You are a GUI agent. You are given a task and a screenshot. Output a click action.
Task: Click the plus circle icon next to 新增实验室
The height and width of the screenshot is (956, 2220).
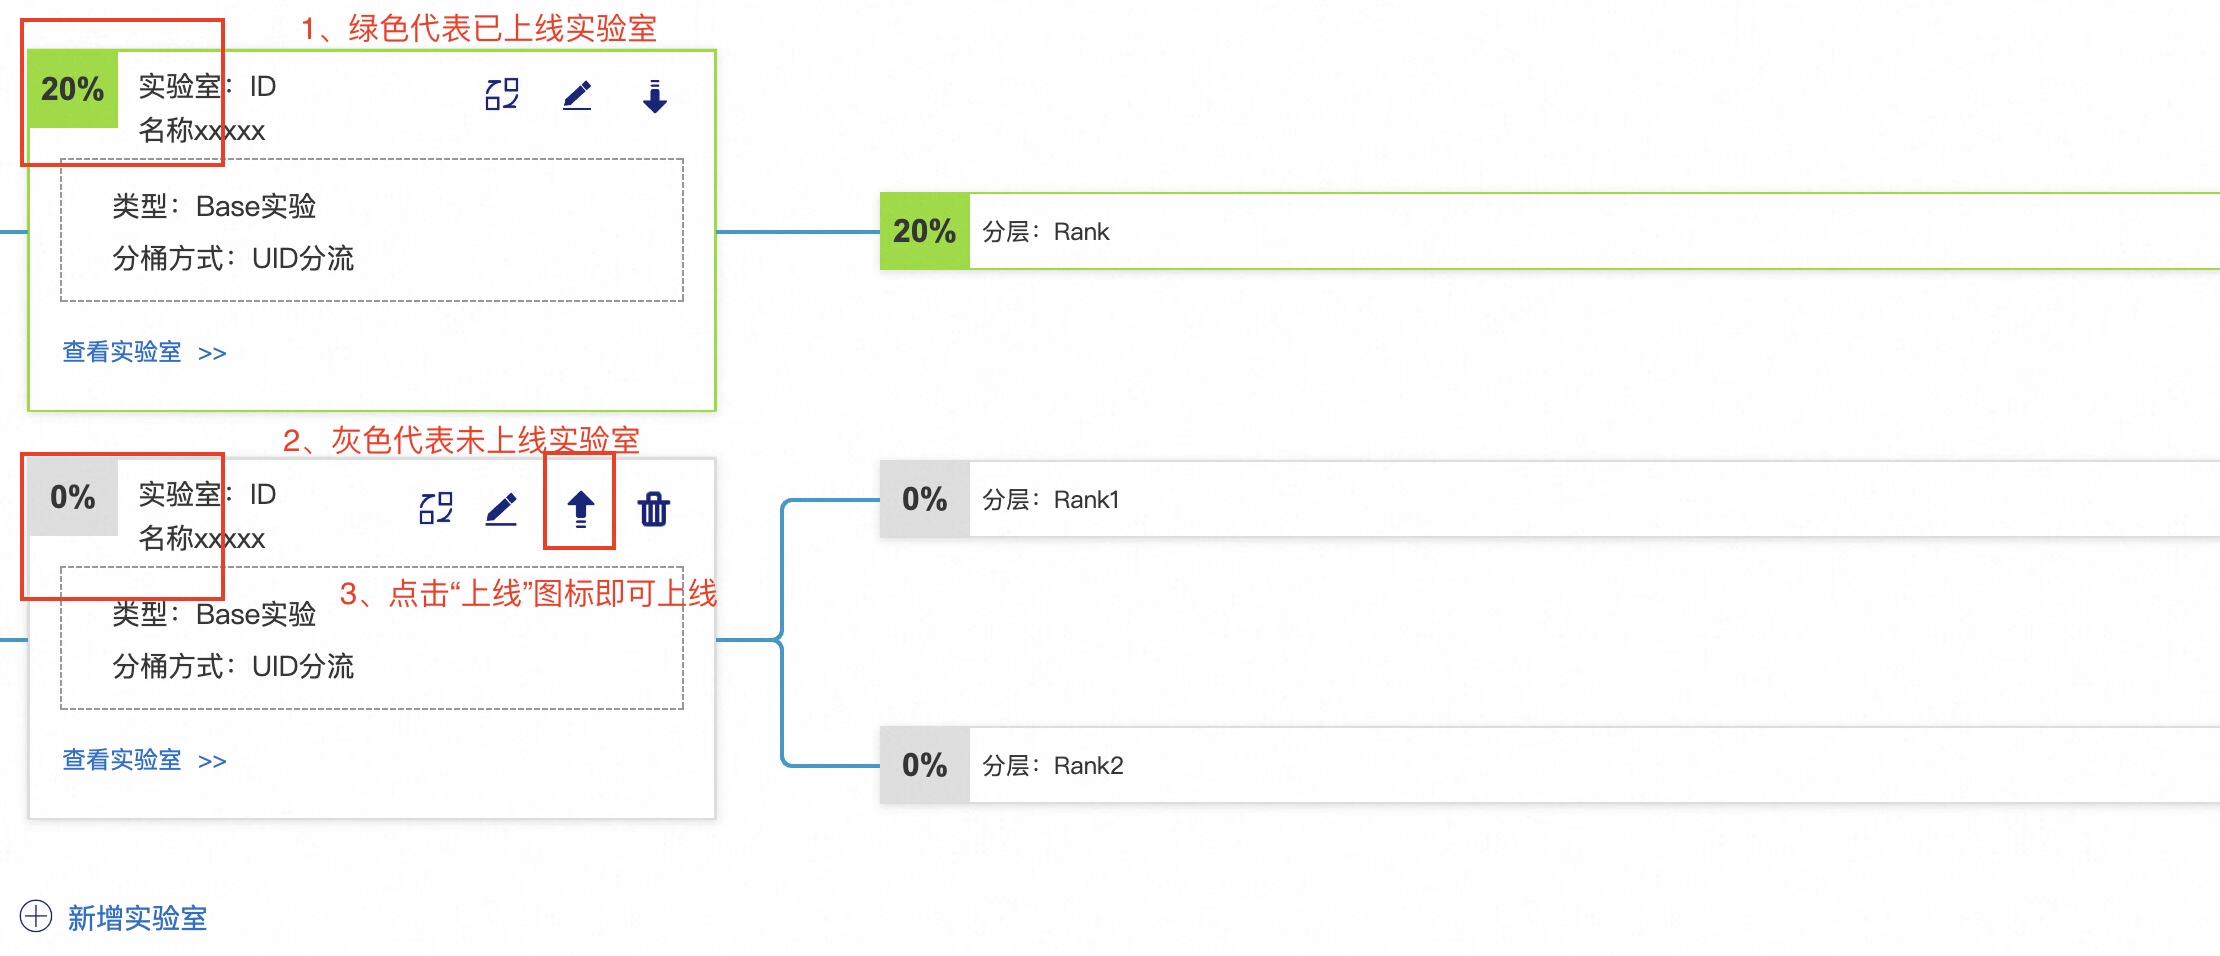pyautogui.click(x=36, y=916)
